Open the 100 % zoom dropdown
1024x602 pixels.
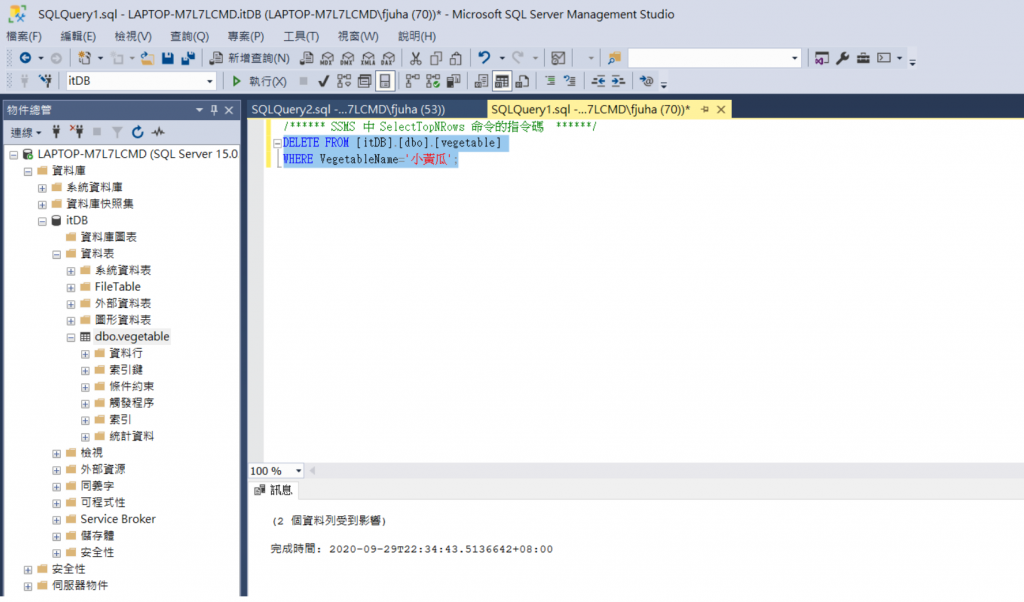[298, 471]
